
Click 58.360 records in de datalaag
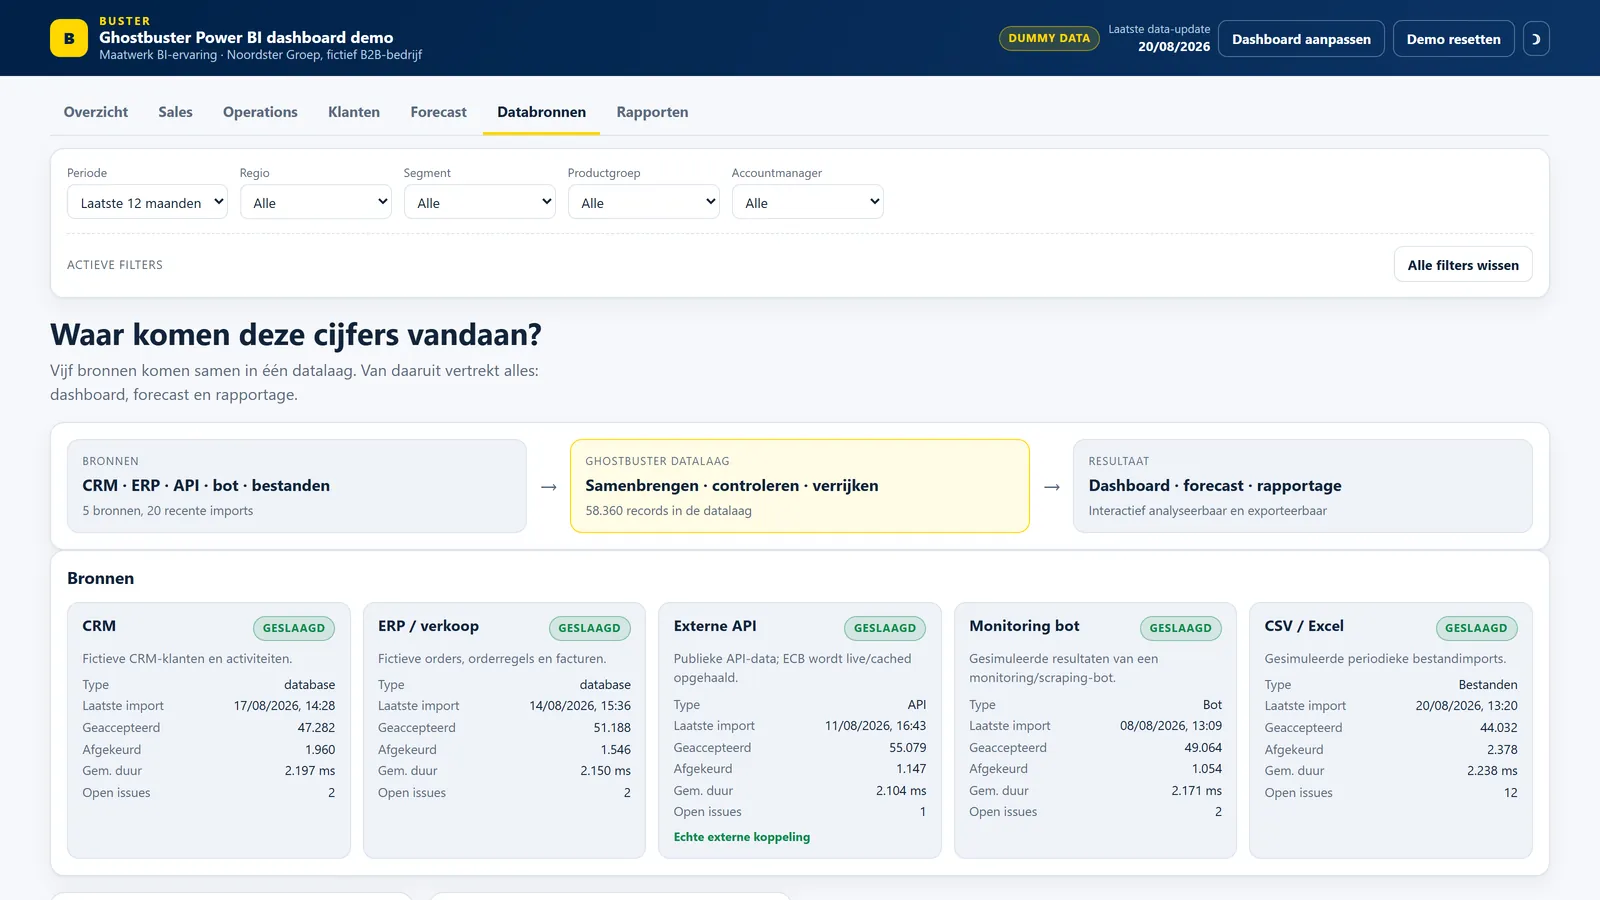tap(668, 511)
